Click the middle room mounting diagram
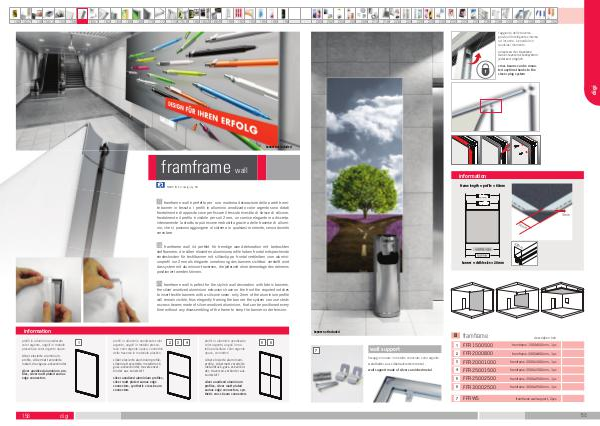The width and height of the screenshot is (600, 426). (517, 300)
